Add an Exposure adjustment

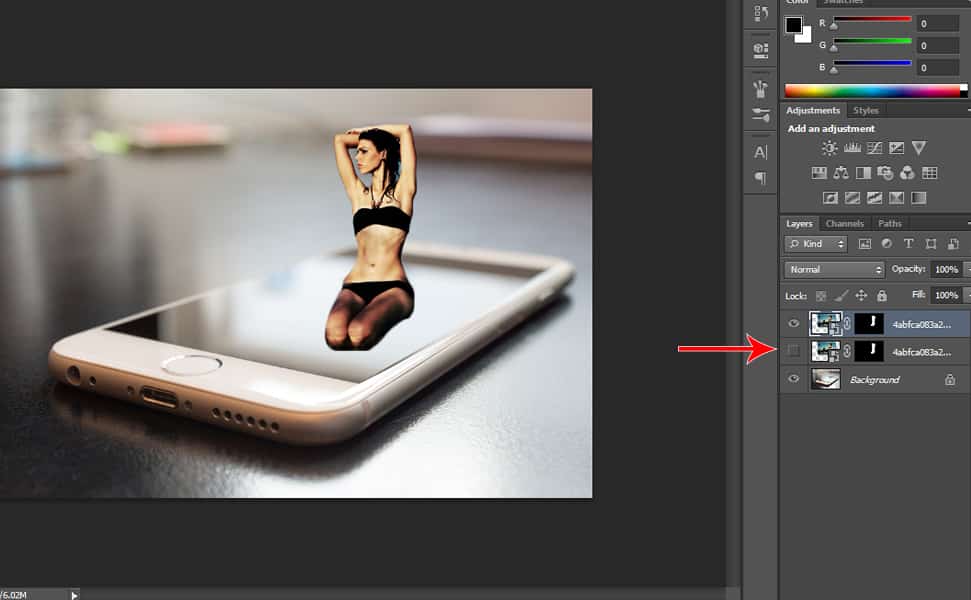coord(896,148)
